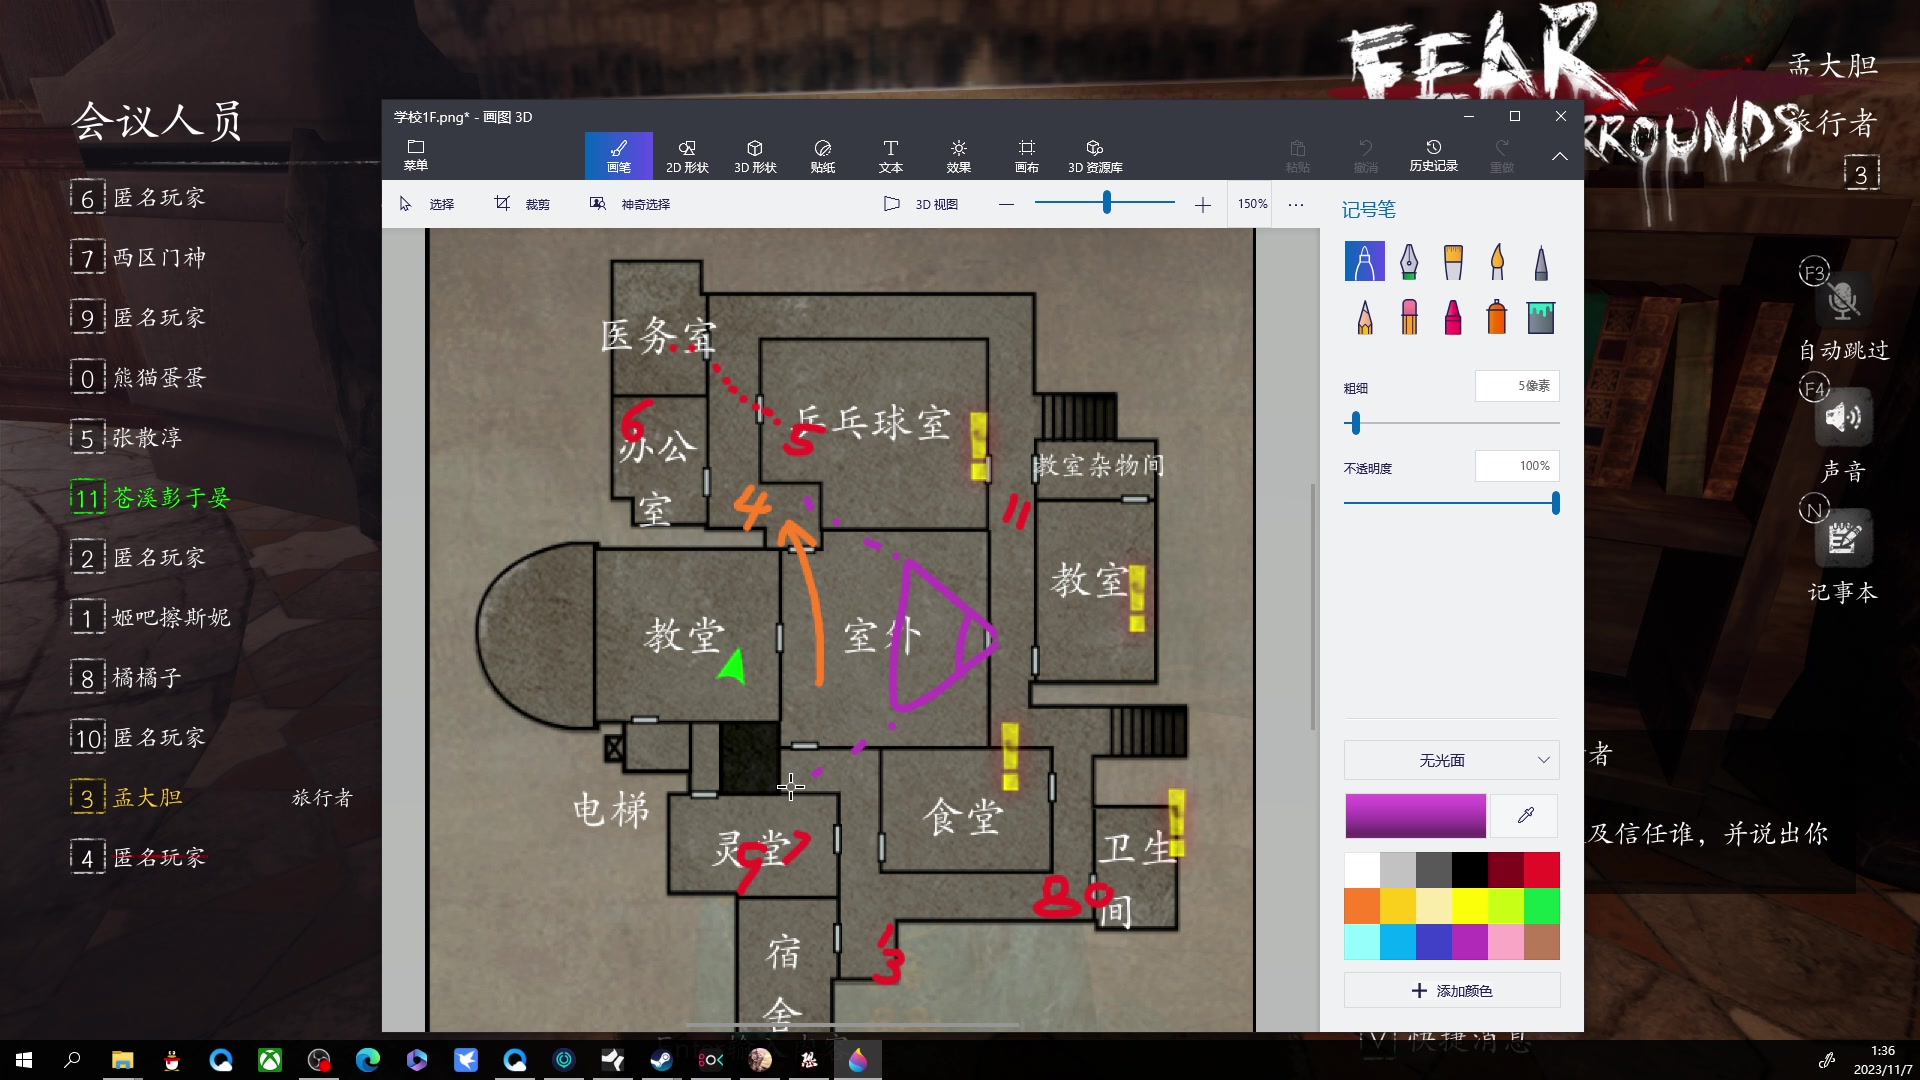Open the 文本 (text) tab
Image resolution: width=1920 pixels, height=1080 pixels.
(x=891, y=156)
